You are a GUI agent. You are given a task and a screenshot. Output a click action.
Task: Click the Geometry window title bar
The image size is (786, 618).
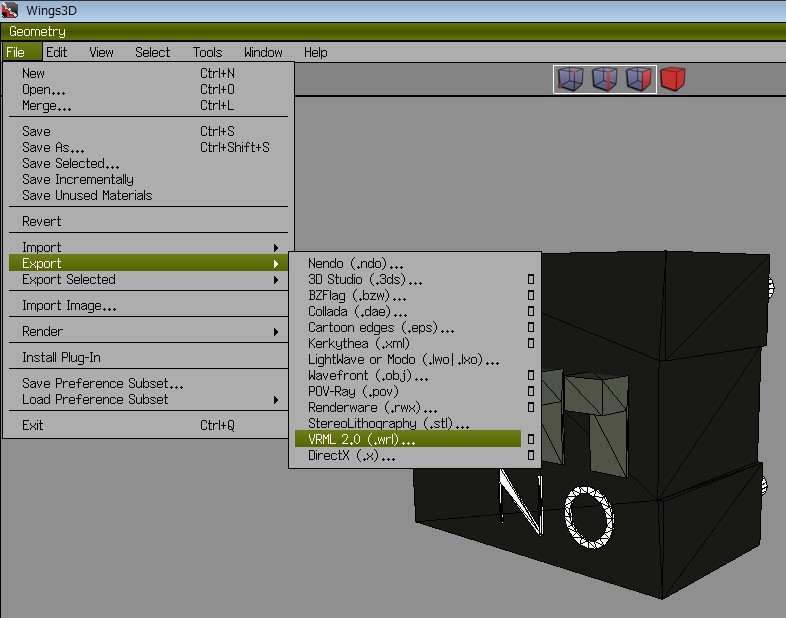(393, 32)
